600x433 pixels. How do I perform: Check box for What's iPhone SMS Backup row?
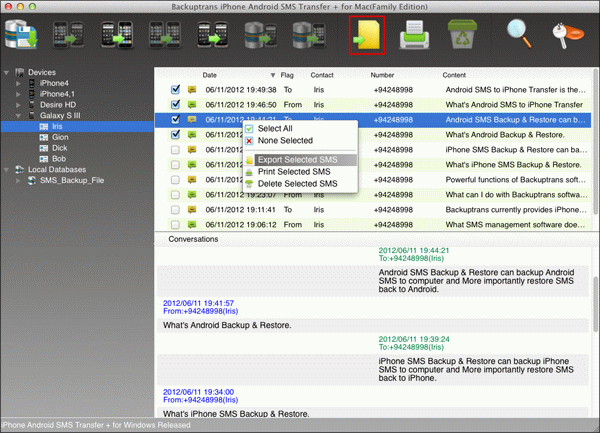pyautogui.click(x=175, y=165)
